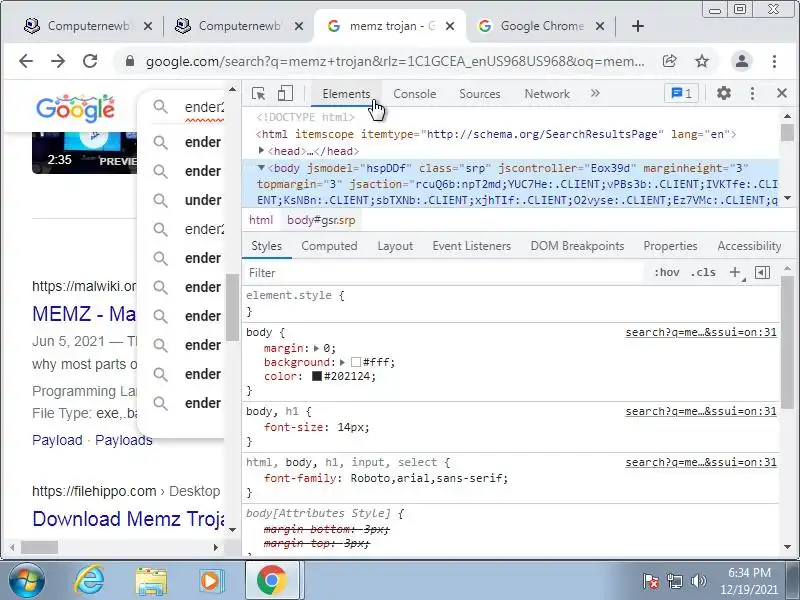Reload the current page
Screen dimensions: 800x600
(x=90, y=61)
